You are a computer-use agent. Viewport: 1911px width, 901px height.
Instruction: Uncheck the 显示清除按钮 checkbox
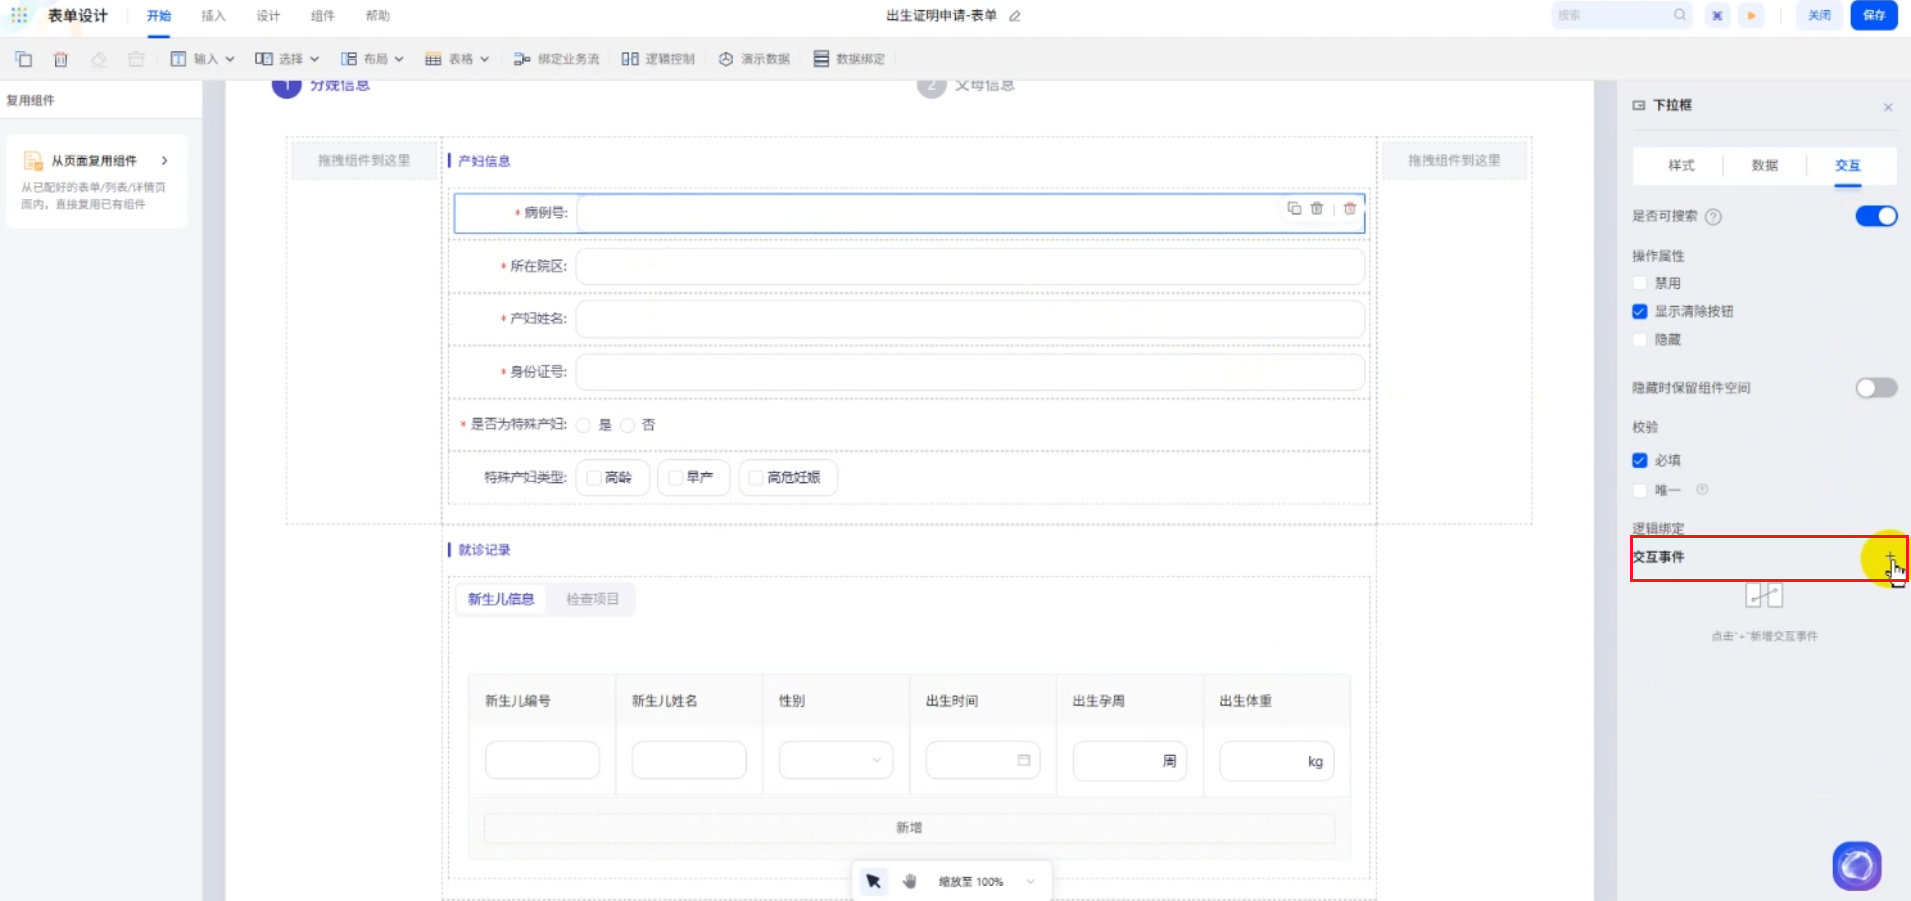pos(1640,312)
